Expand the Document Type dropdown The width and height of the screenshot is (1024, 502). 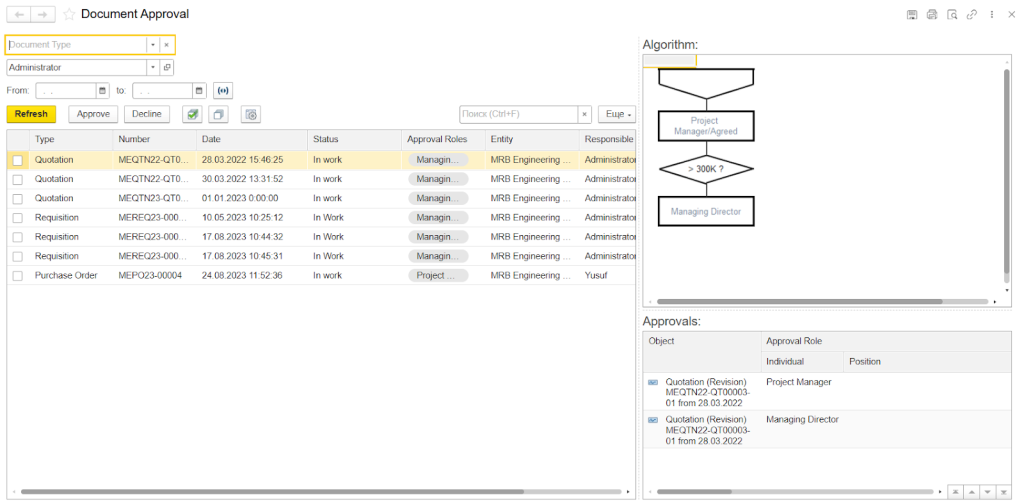152,45
